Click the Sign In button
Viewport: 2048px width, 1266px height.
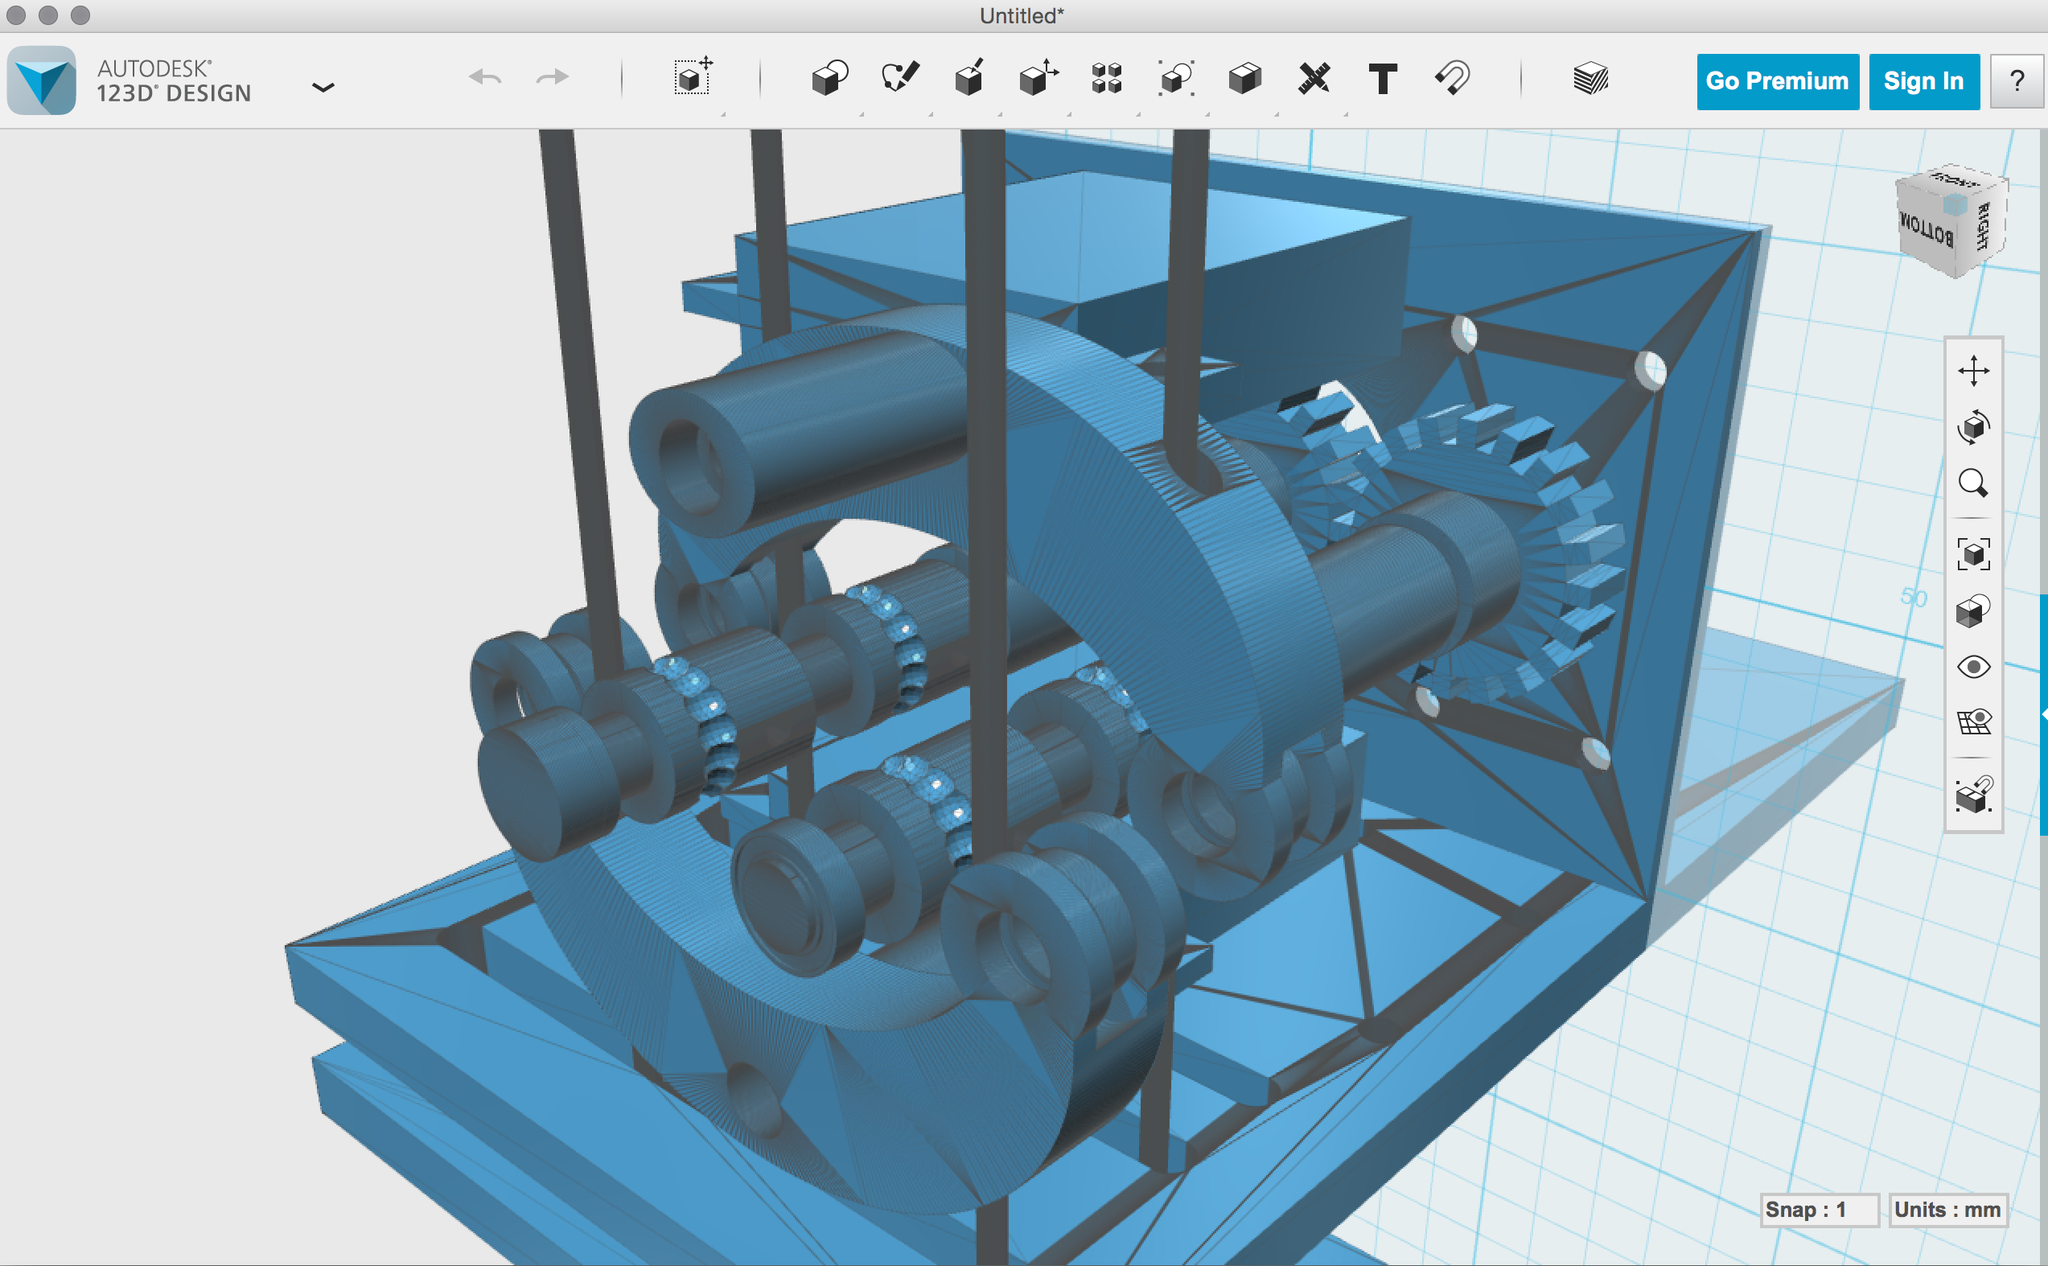[1923, 81]
